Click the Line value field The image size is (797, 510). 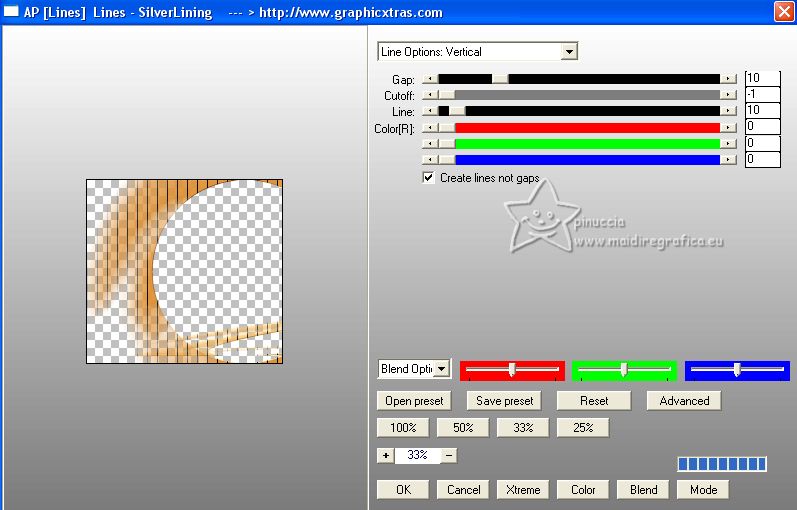pos(762,110)
